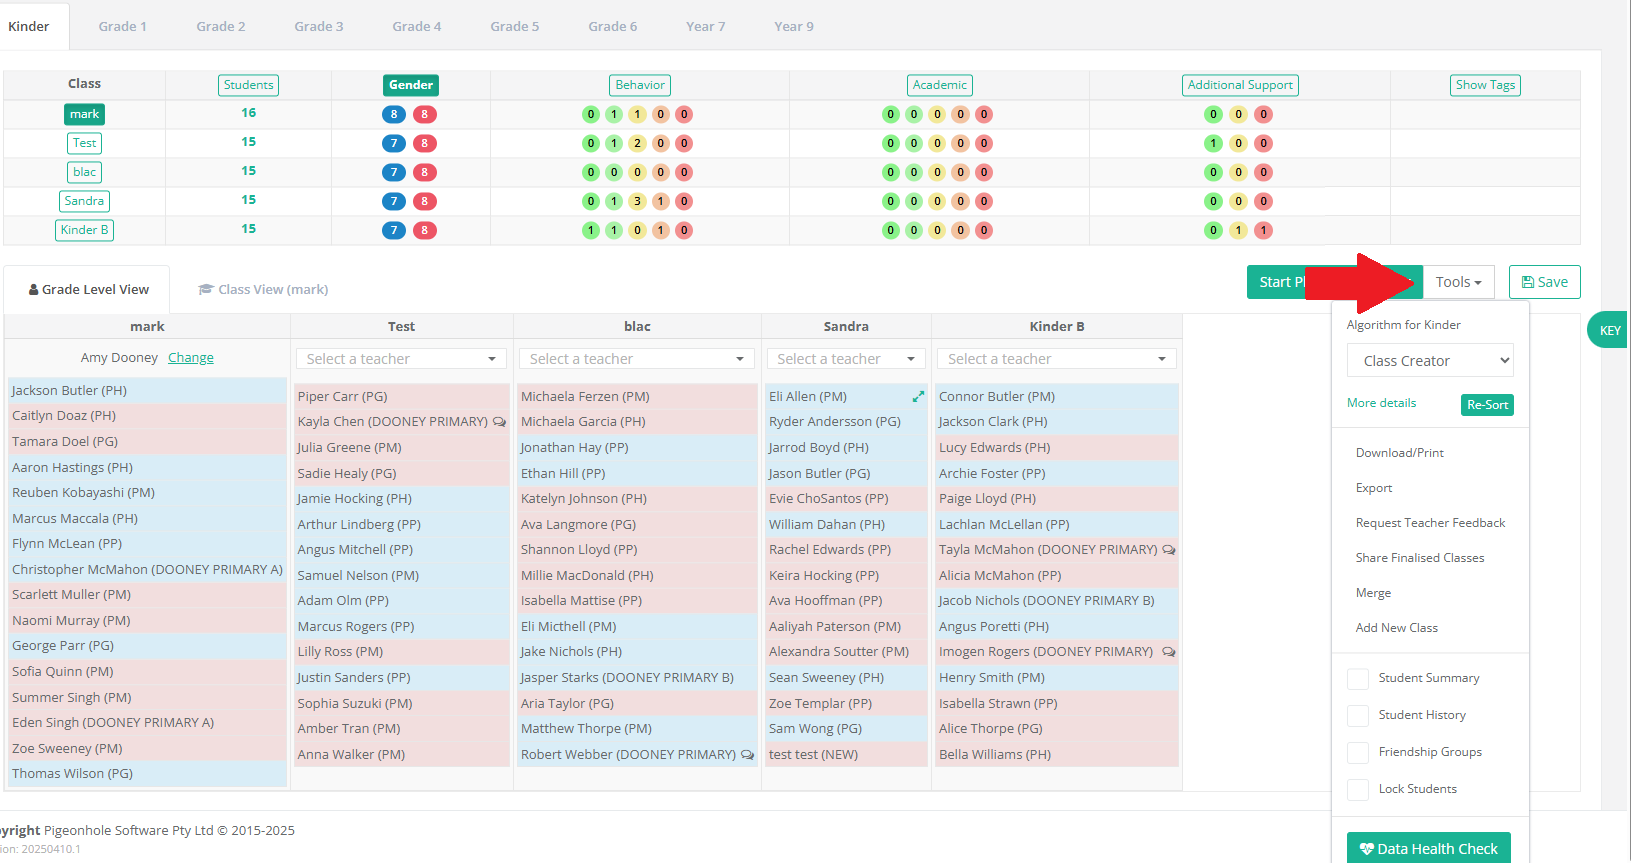Image resolution: width=1631 pixels, height=863 pixels.
Task: Click the comment icon next to Imogen Rogers
Action: tap(1169, 652)
